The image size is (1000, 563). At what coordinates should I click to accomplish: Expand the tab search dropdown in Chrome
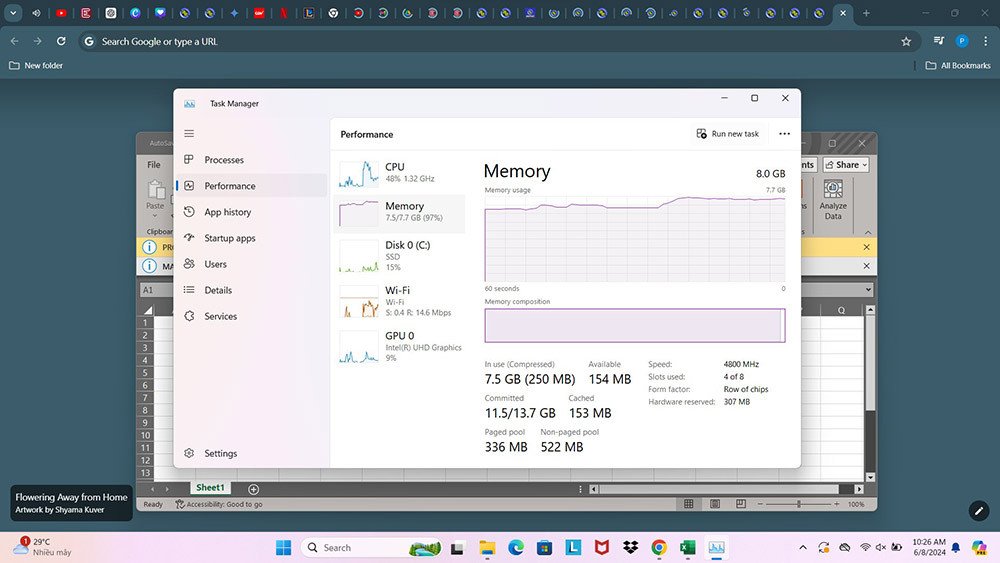(x=14, y=13)
